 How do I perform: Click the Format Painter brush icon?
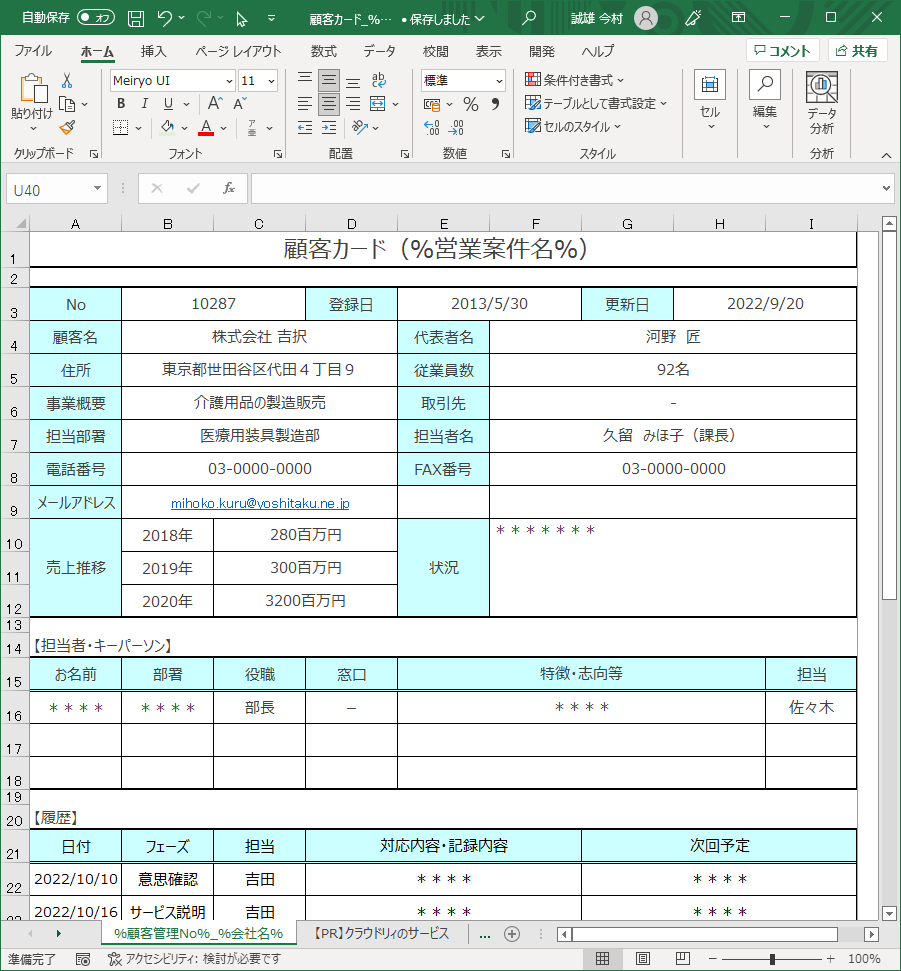tap(67, 127)
